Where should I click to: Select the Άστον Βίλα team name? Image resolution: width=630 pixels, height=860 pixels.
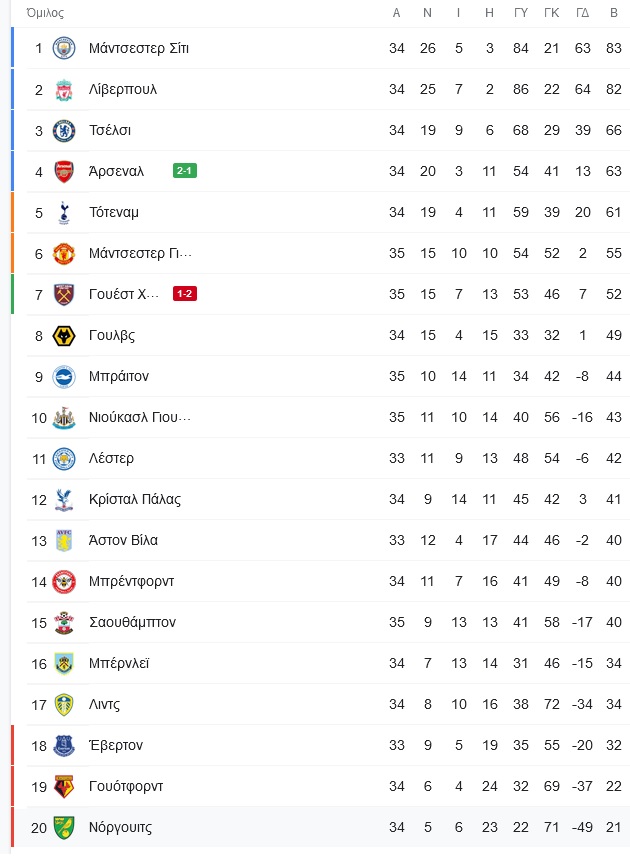tap(123, 540)
